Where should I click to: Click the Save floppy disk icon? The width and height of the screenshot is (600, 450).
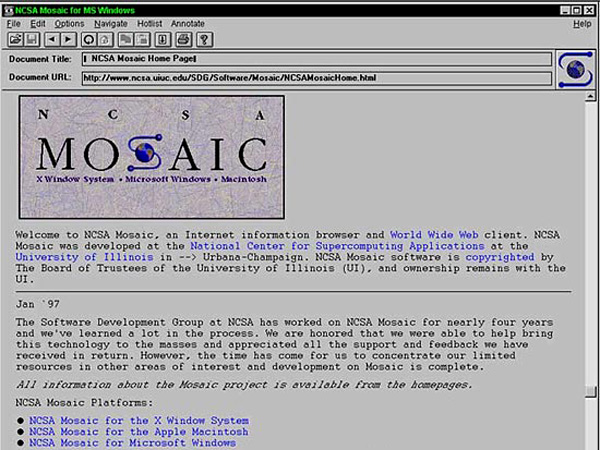click(x=31, y=40)
